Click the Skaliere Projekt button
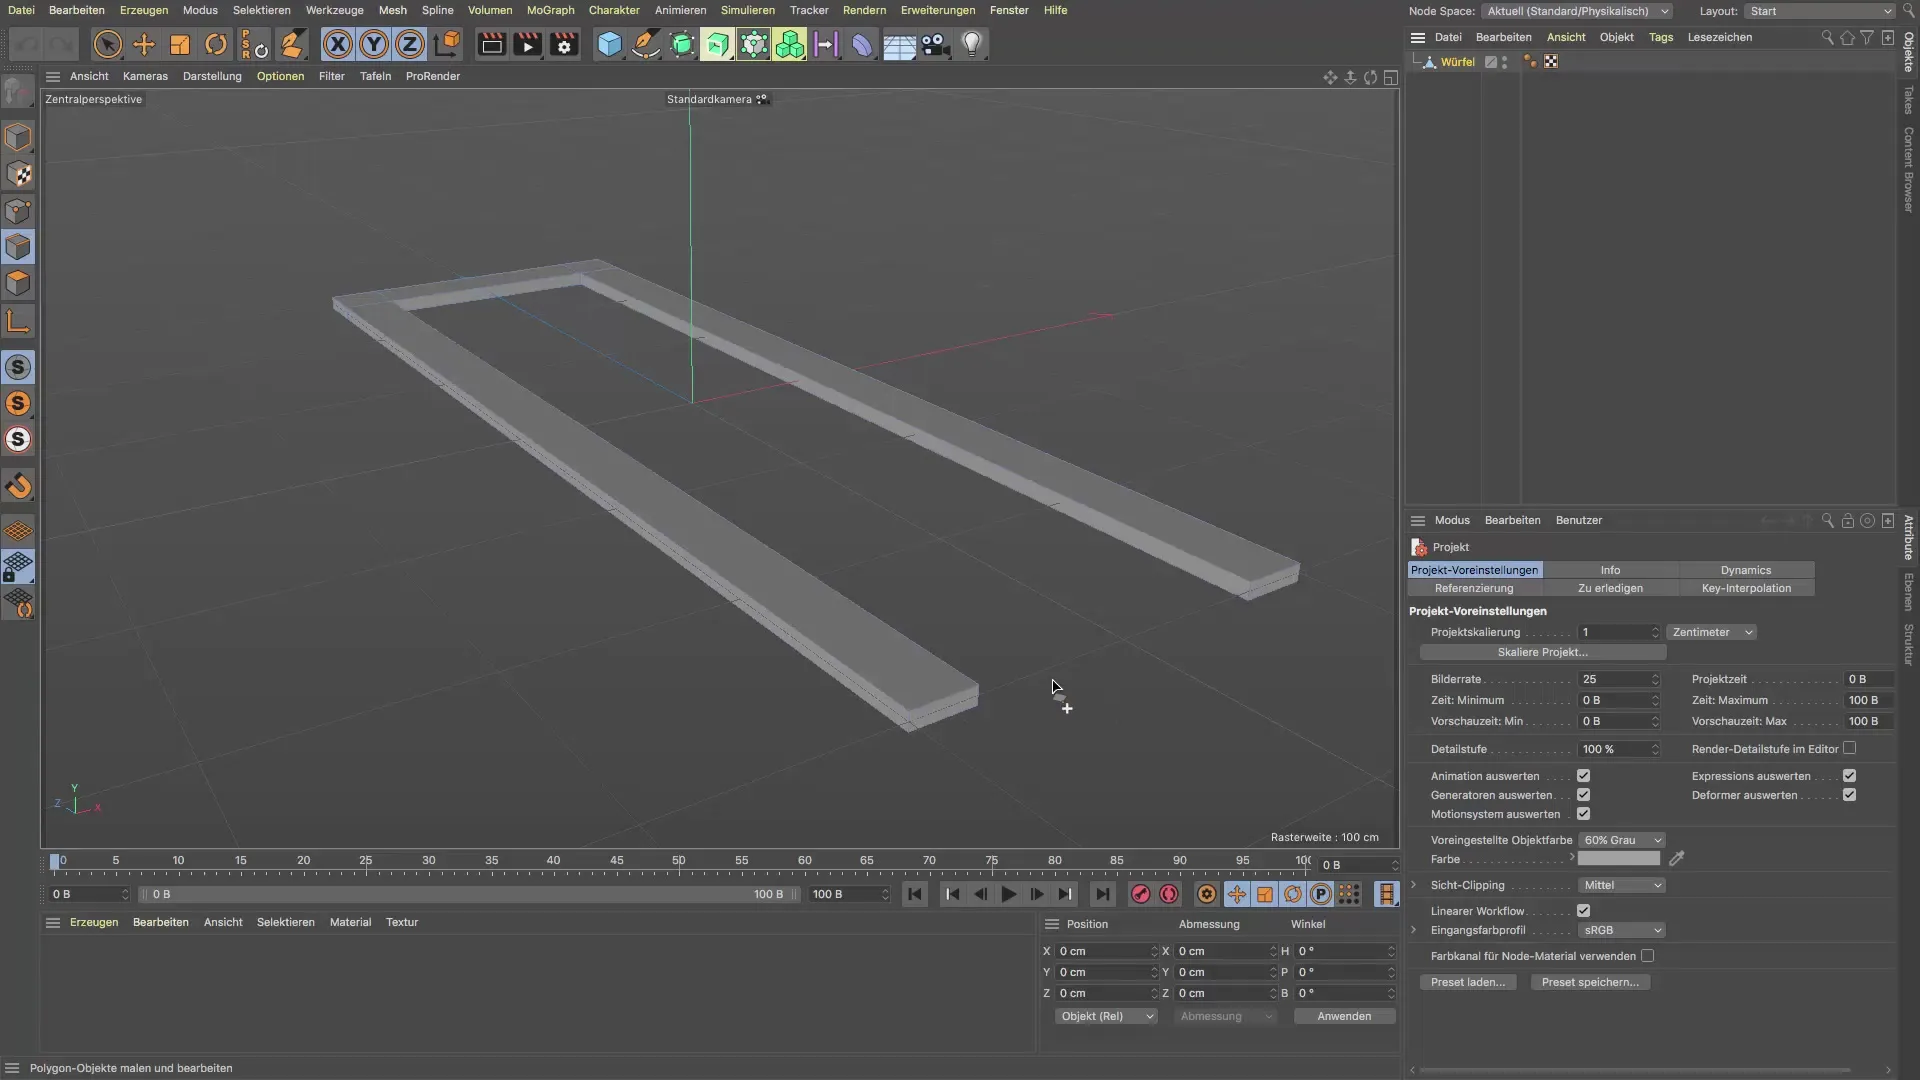The height and width of the screenshot is (1080, 1920). [x=1543, y=652]
